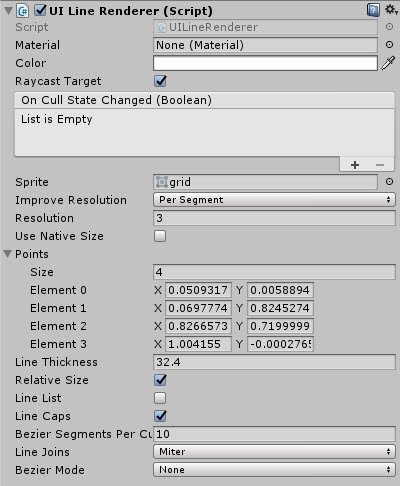Click the C# script icon in the component header

(23, 11)
